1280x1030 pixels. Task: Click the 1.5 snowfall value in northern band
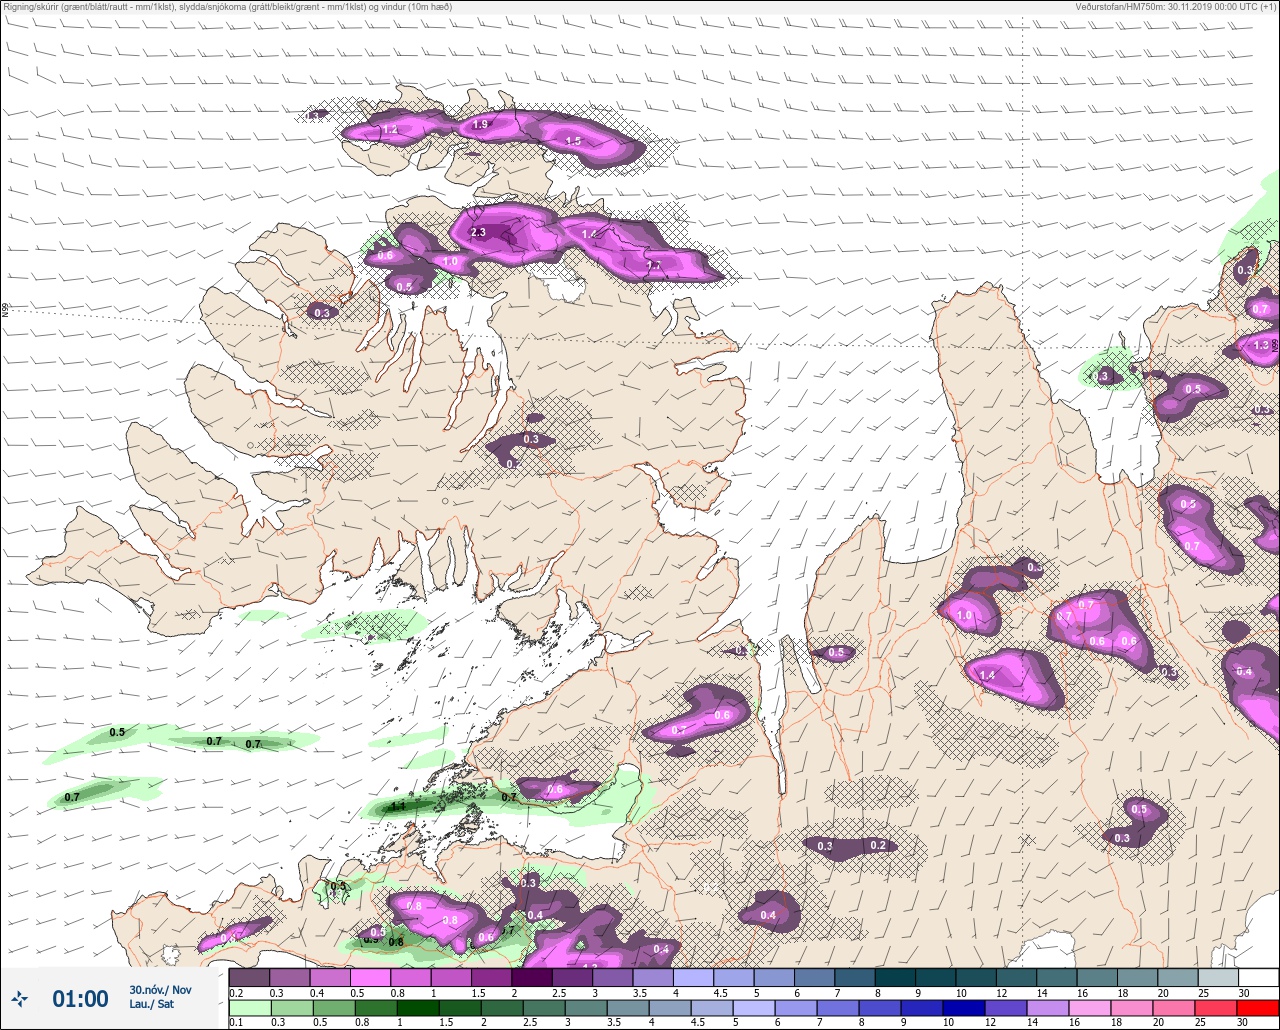(574, 142)
